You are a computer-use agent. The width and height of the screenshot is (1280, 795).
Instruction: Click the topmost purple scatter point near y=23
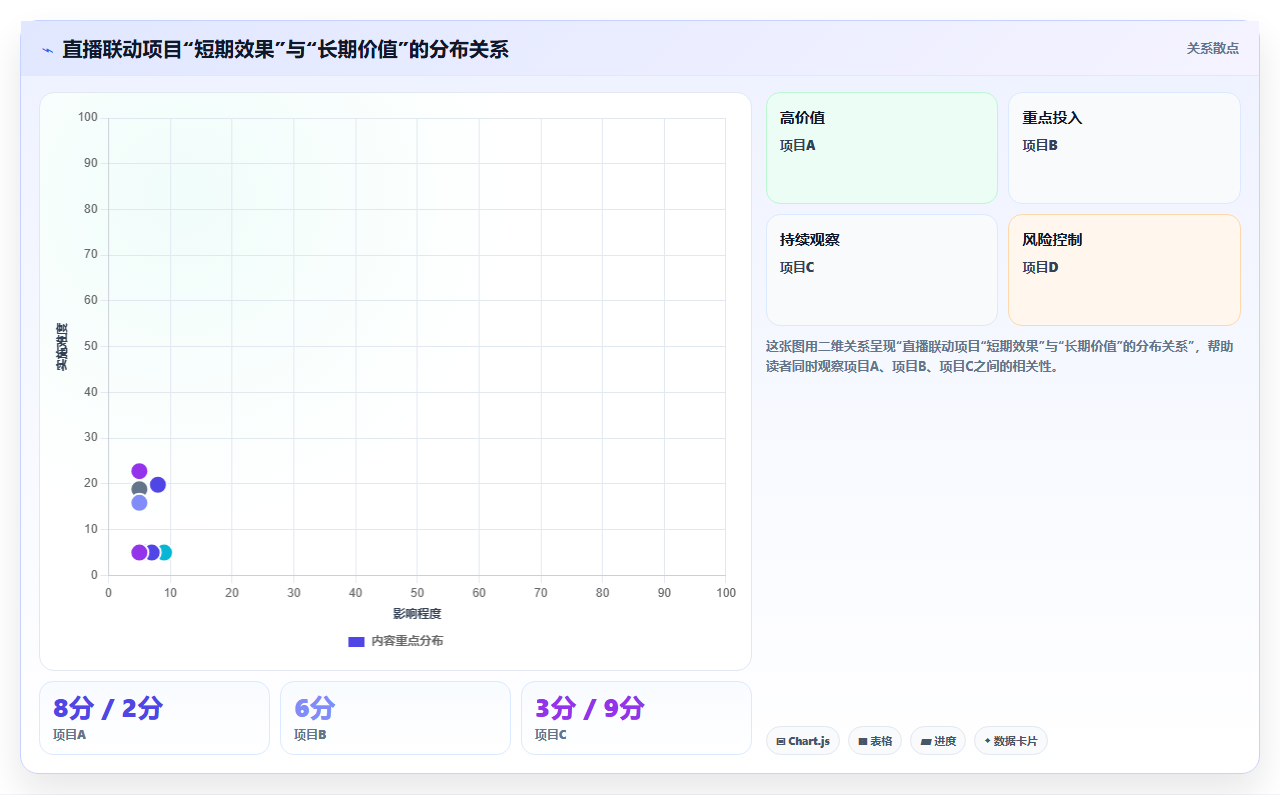[x=139, y=471]
